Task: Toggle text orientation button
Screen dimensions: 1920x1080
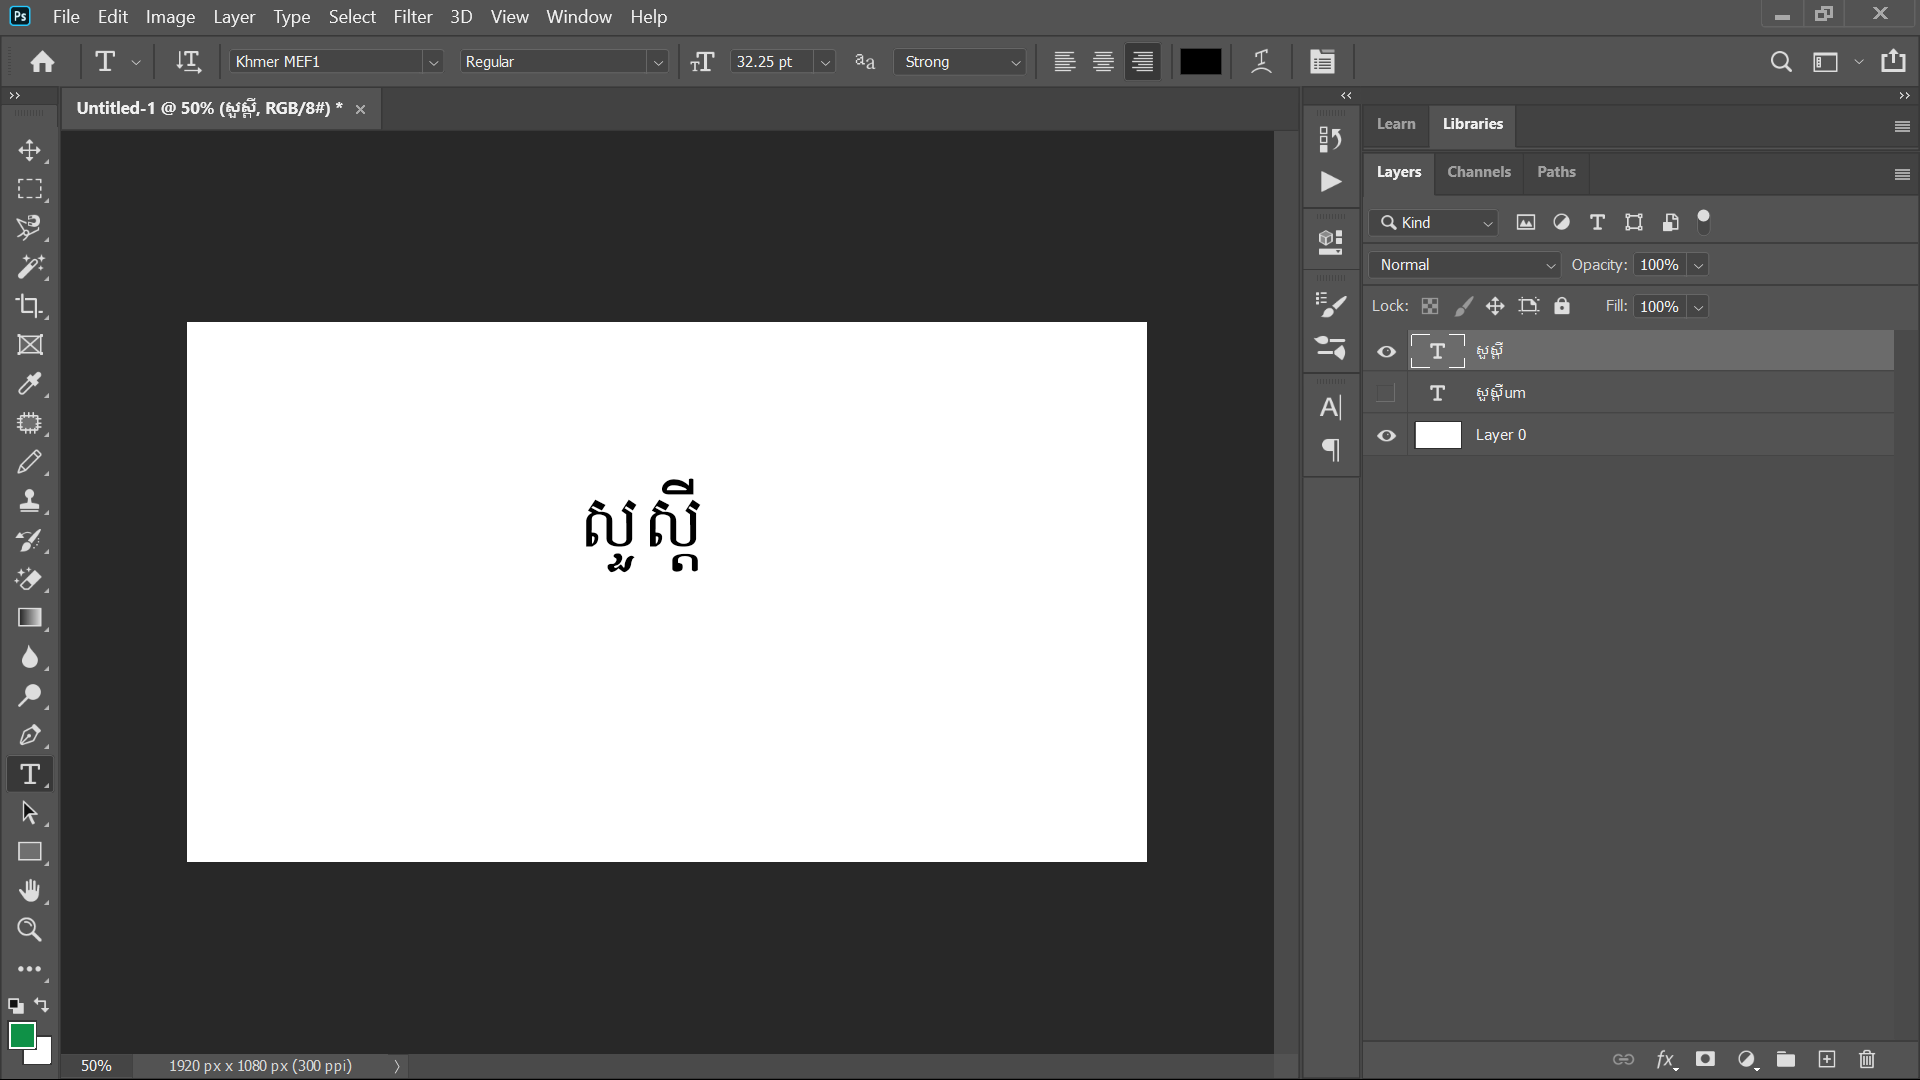Action: point(188,62)
